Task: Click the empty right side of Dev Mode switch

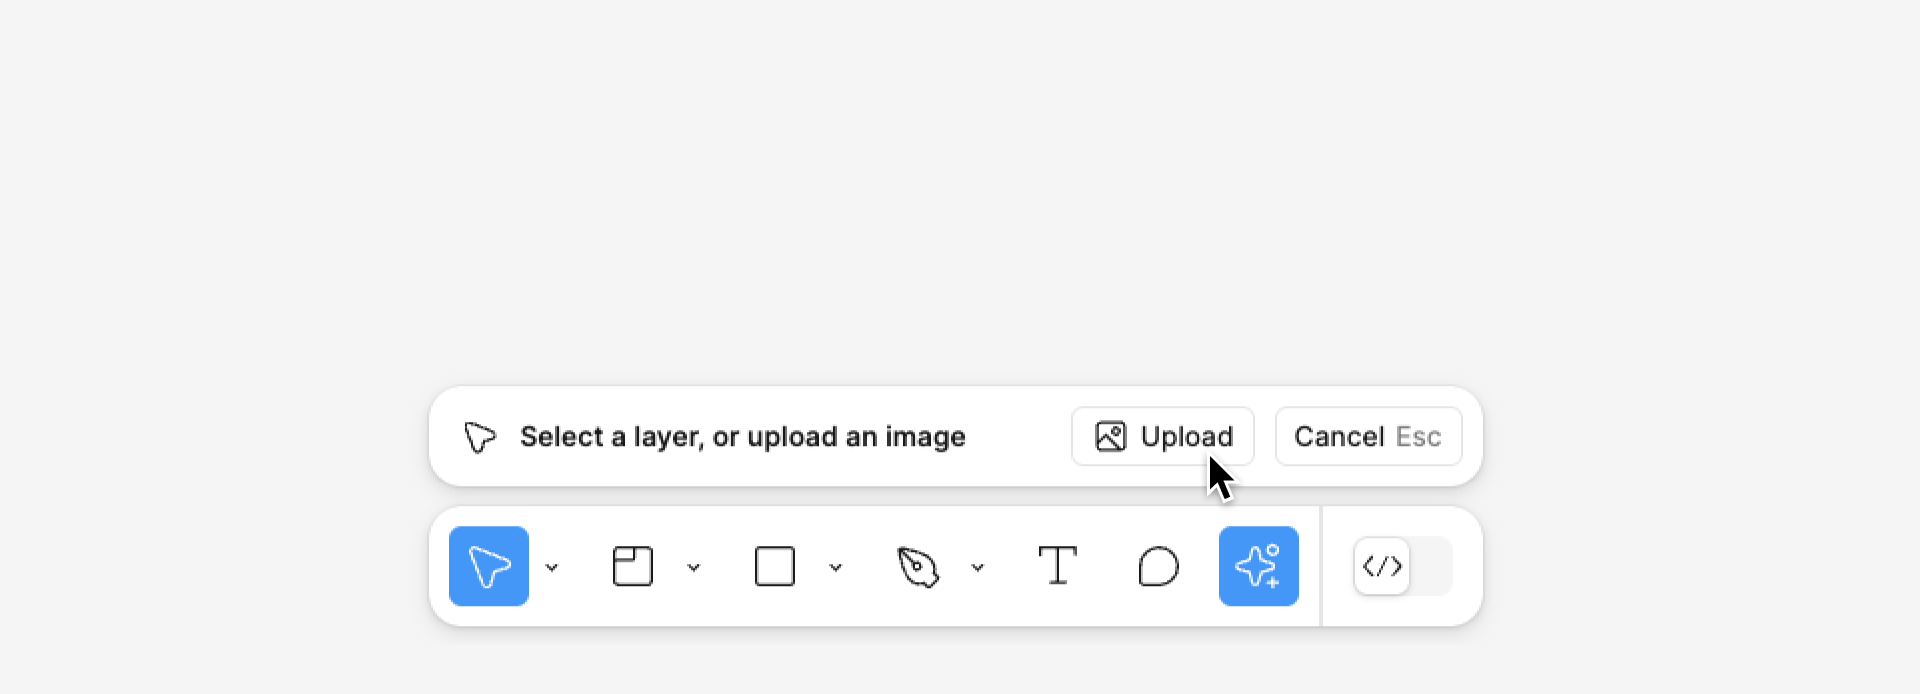Action: click(1431, 566)
